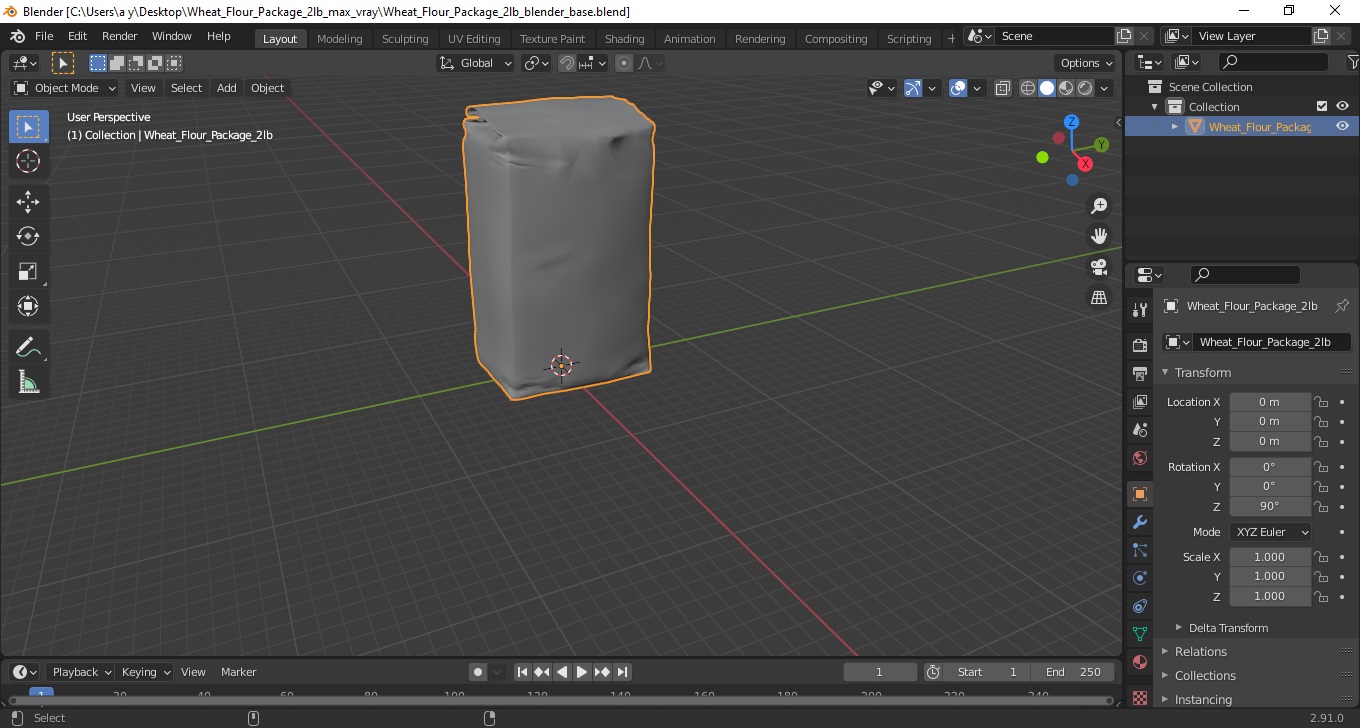Toggle Show Gizmo button
This screenshot has width=1360, height=728.
click(913, 88)
